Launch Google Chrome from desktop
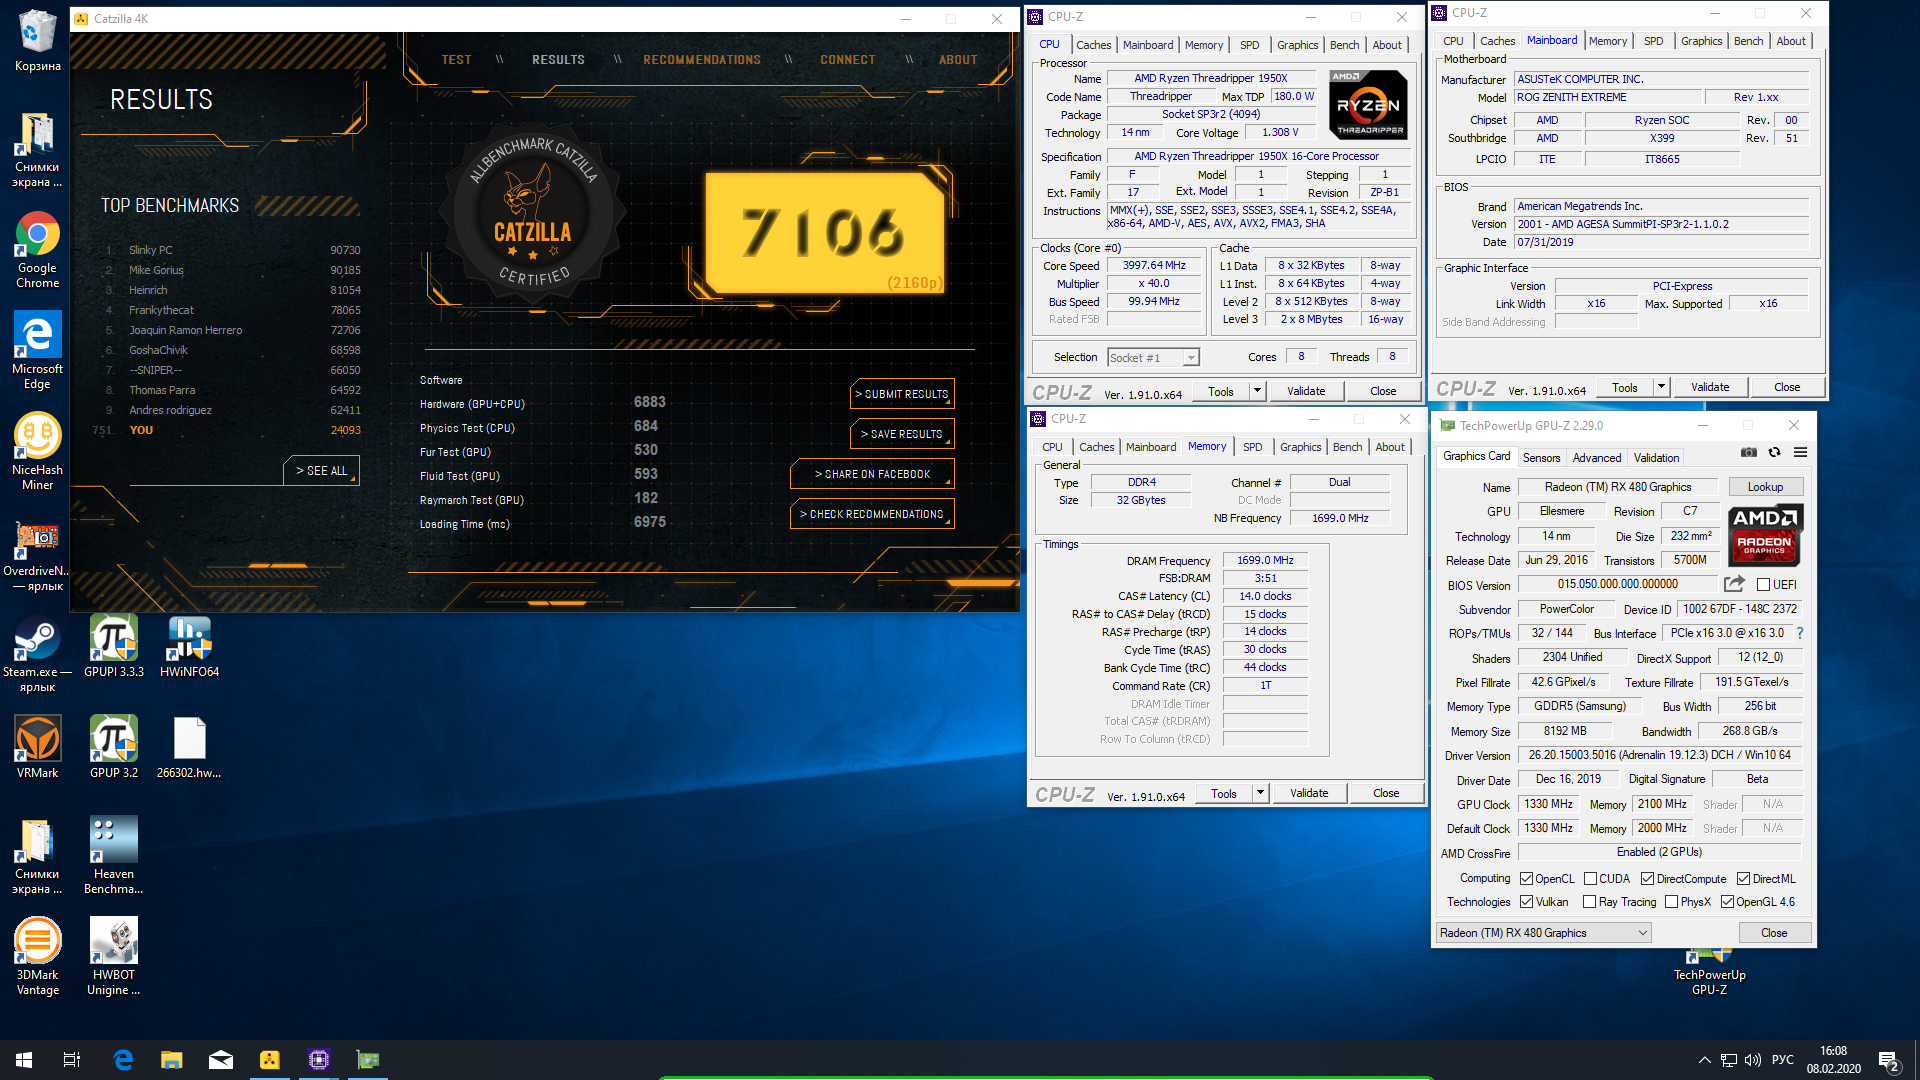Screen dimensions: 1920x1080 coord(37,249)
